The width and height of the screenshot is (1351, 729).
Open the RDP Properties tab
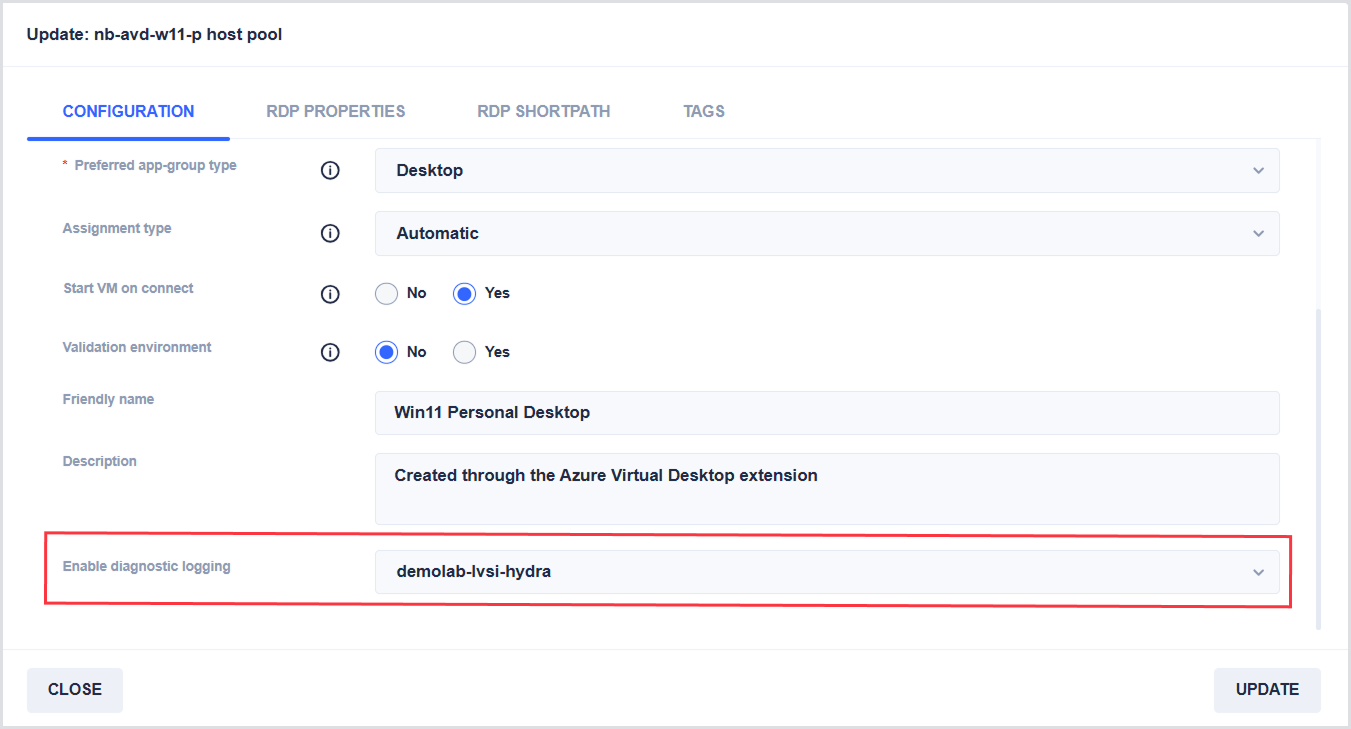click(336, 111)
